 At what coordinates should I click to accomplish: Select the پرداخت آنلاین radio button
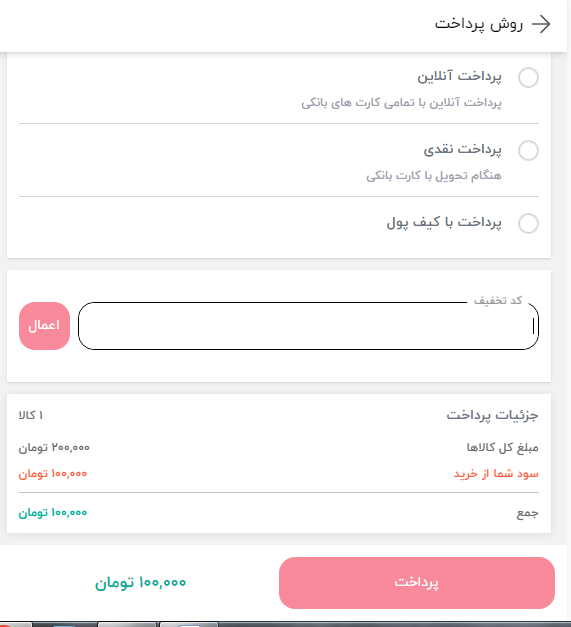click(528, 77)
